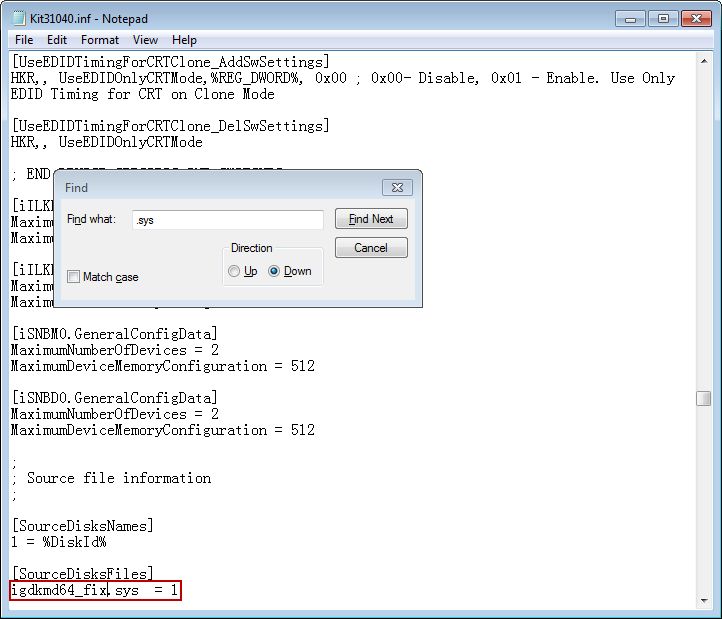Close the Find dialog with X button
The image size is (722, 619).
[397, 187]
